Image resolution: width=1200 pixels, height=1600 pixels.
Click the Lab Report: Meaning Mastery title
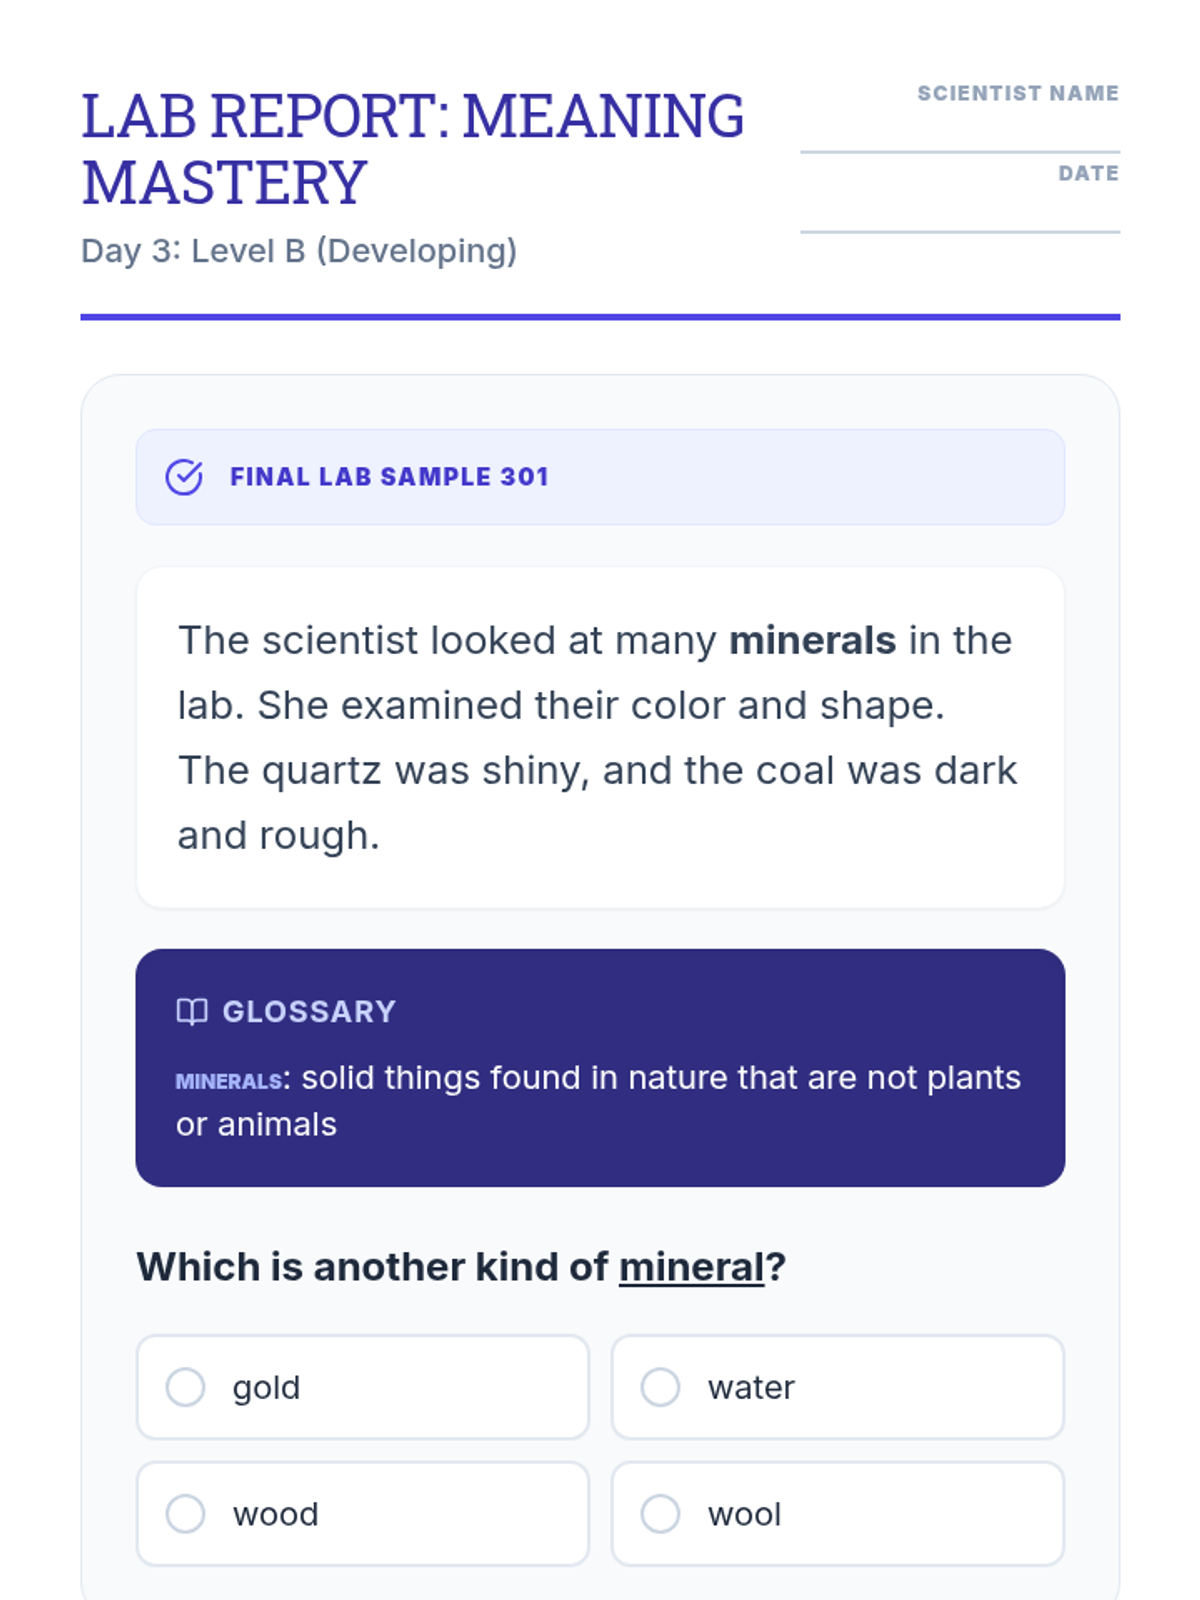pos(412,149)
